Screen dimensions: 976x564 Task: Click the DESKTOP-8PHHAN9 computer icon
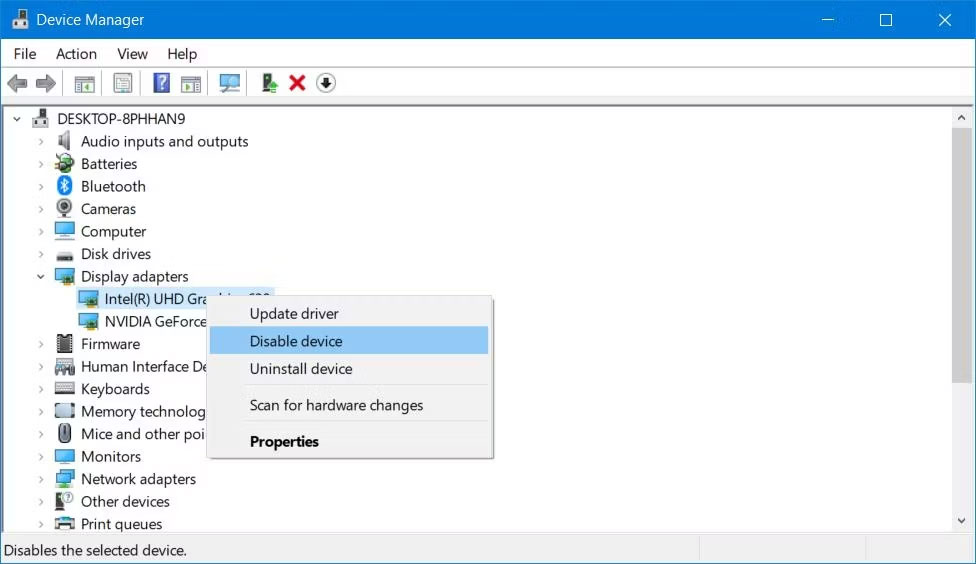click(41, 118)
